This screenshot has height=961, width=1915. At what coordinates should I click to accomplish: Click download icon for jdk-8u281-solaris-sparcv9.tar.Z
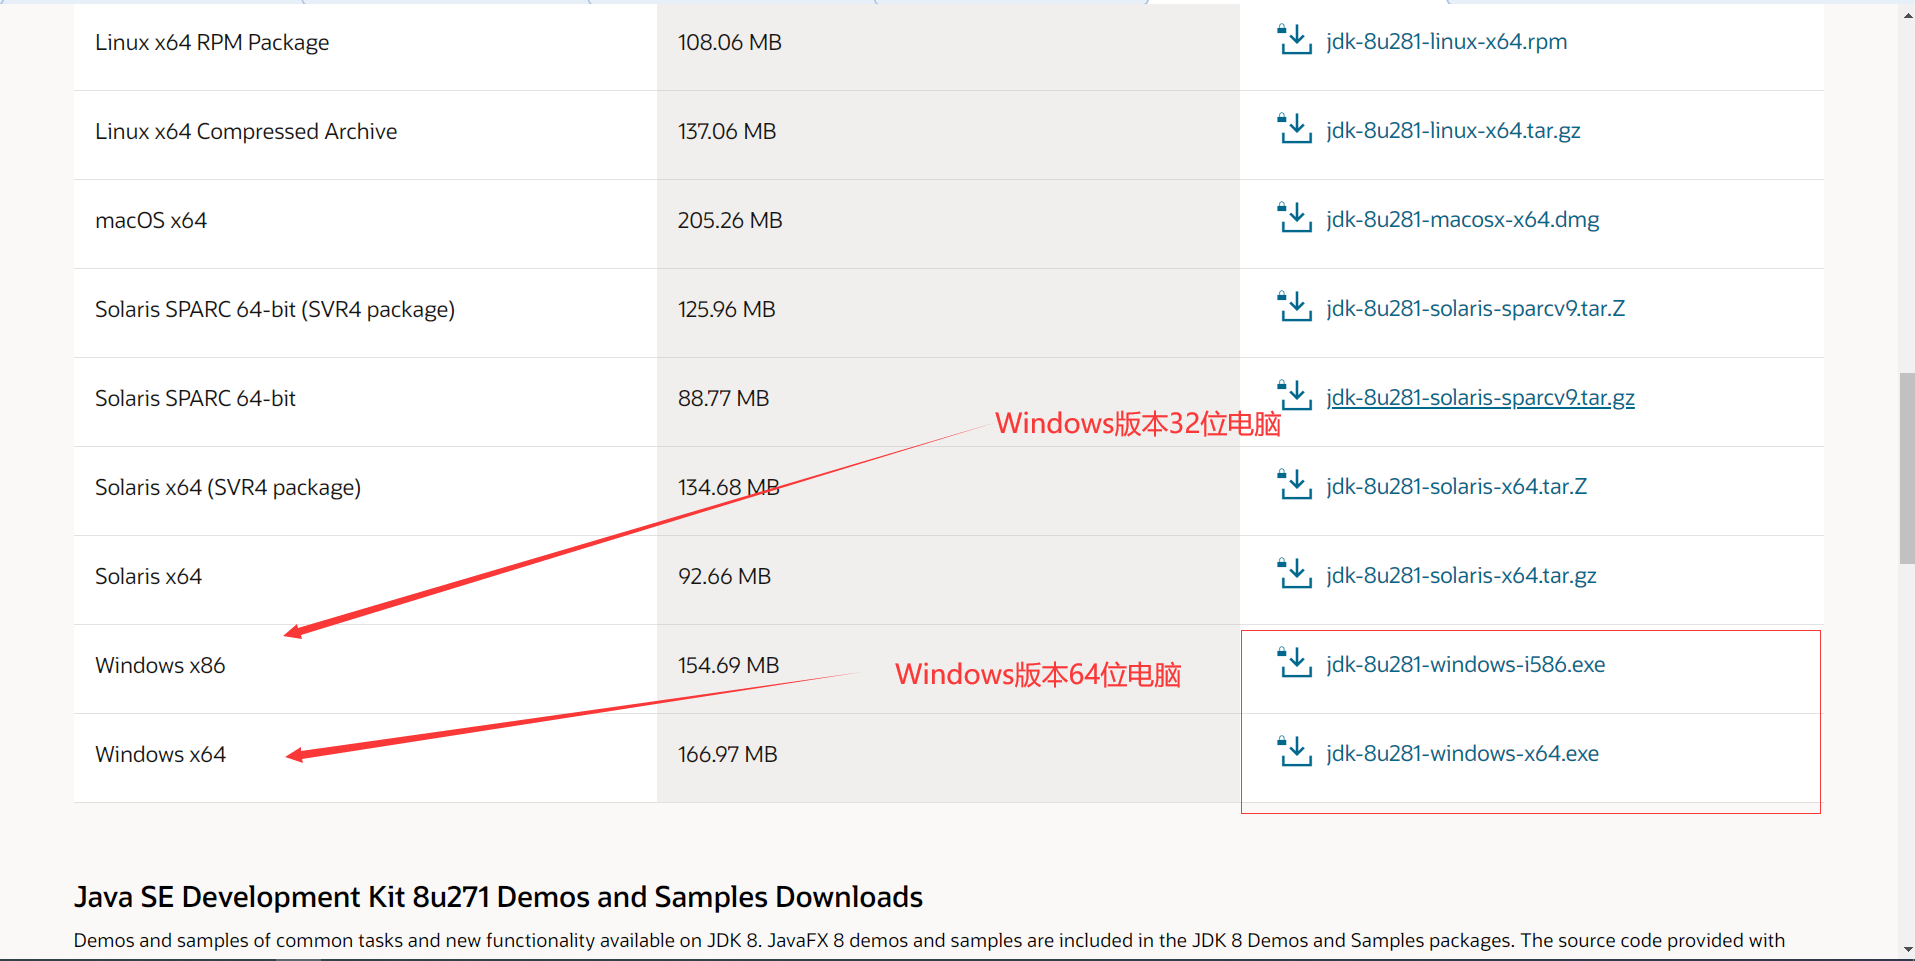point(1294,307)
